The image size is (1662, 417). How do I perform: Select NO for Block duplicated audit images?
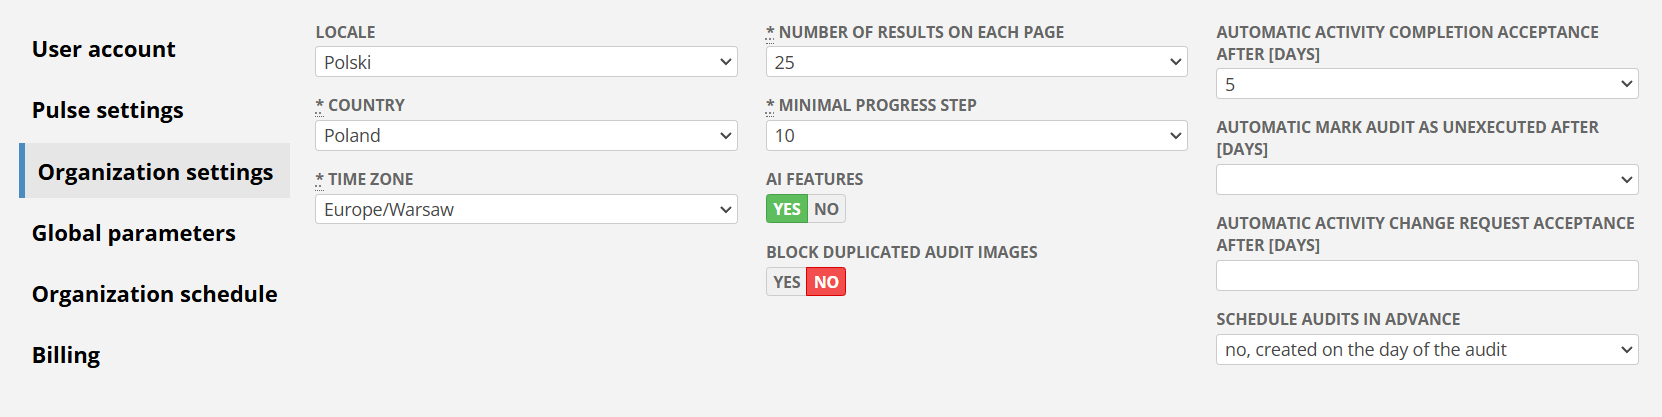point(826,282)
